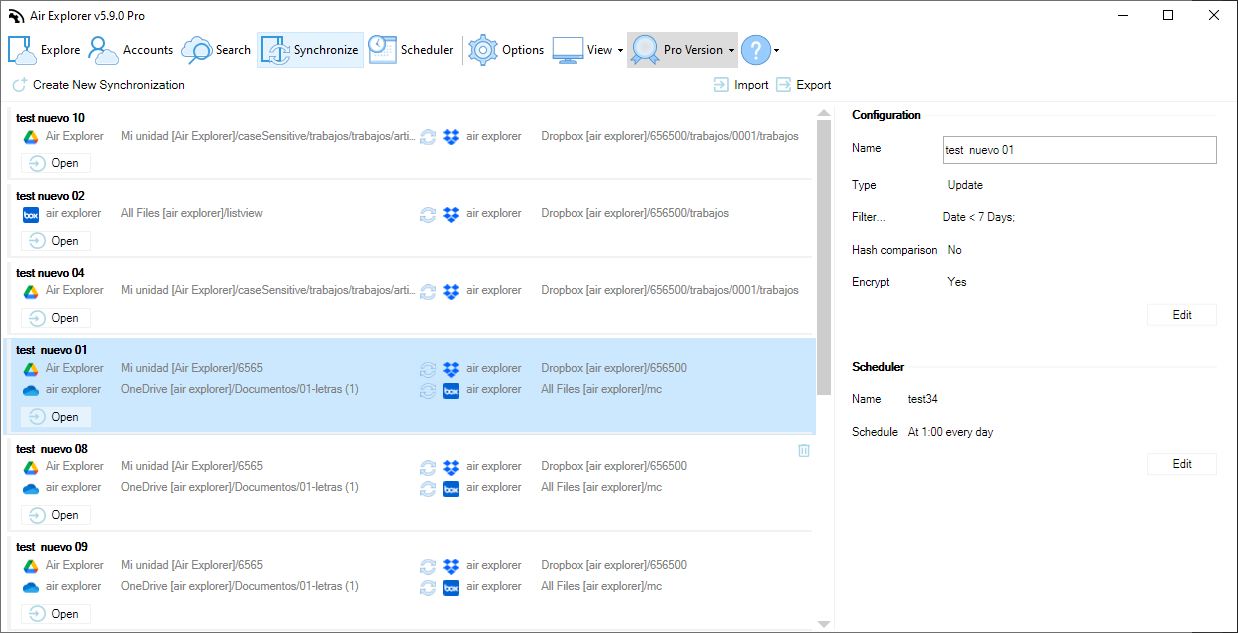Open dropdown arrow next to help icon
Image resolution: width=1238 pixels, height=633 pixels.
click(x=777, y=50)
